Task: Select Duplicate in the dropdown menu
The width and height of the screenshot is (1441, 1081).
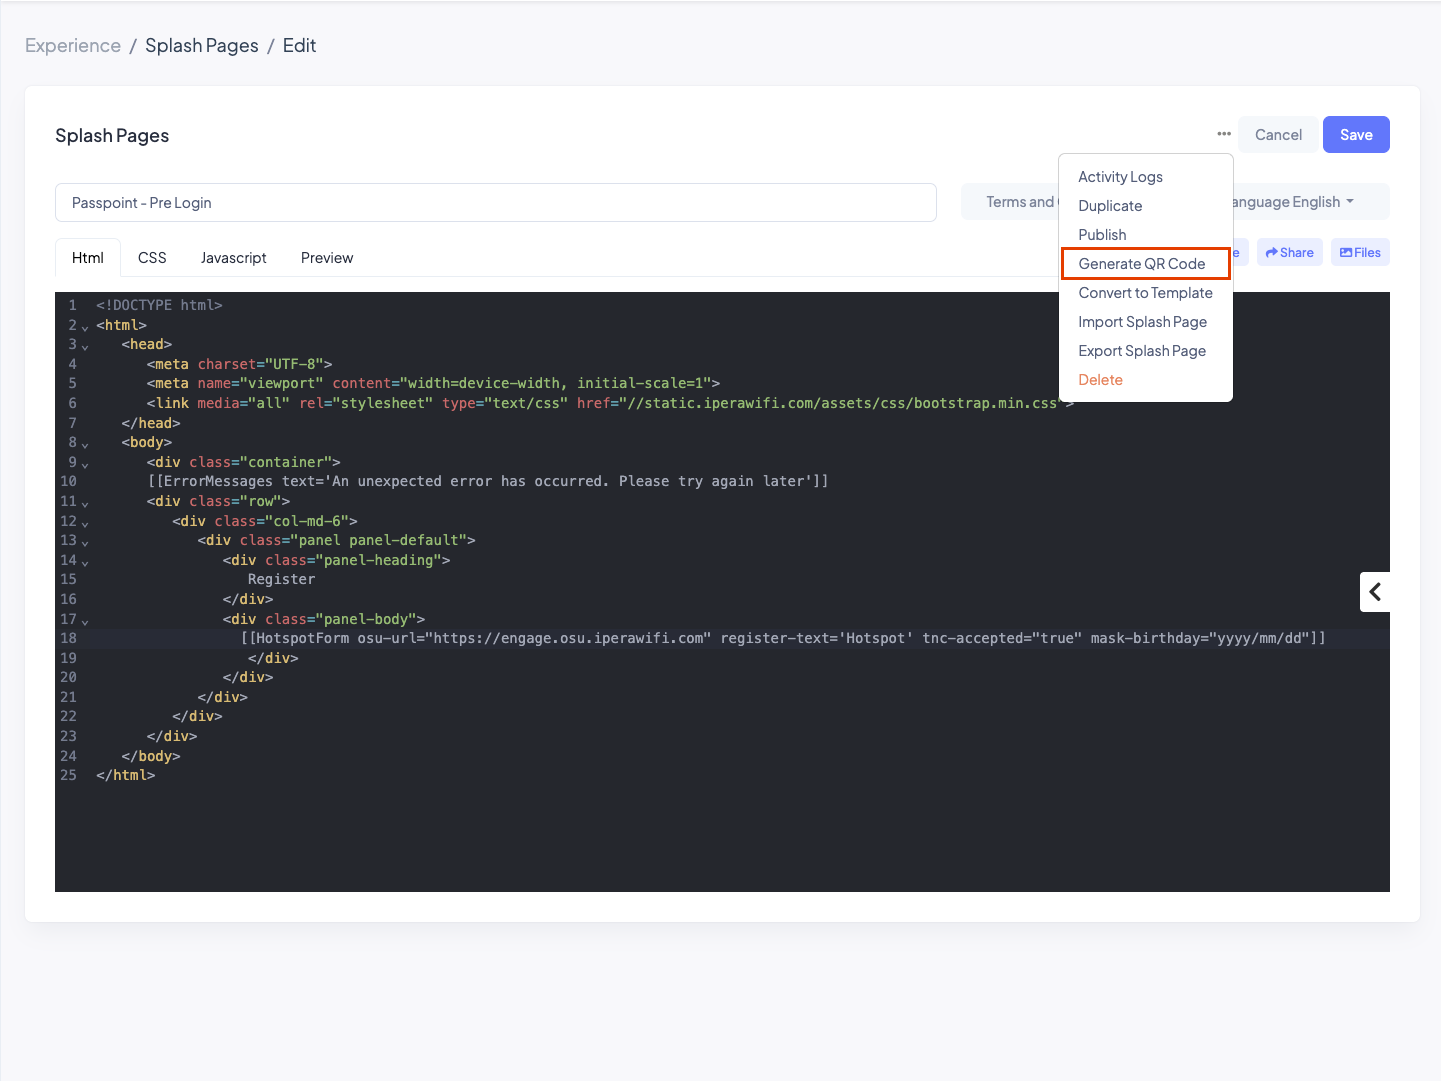Action: (1110, 206)
